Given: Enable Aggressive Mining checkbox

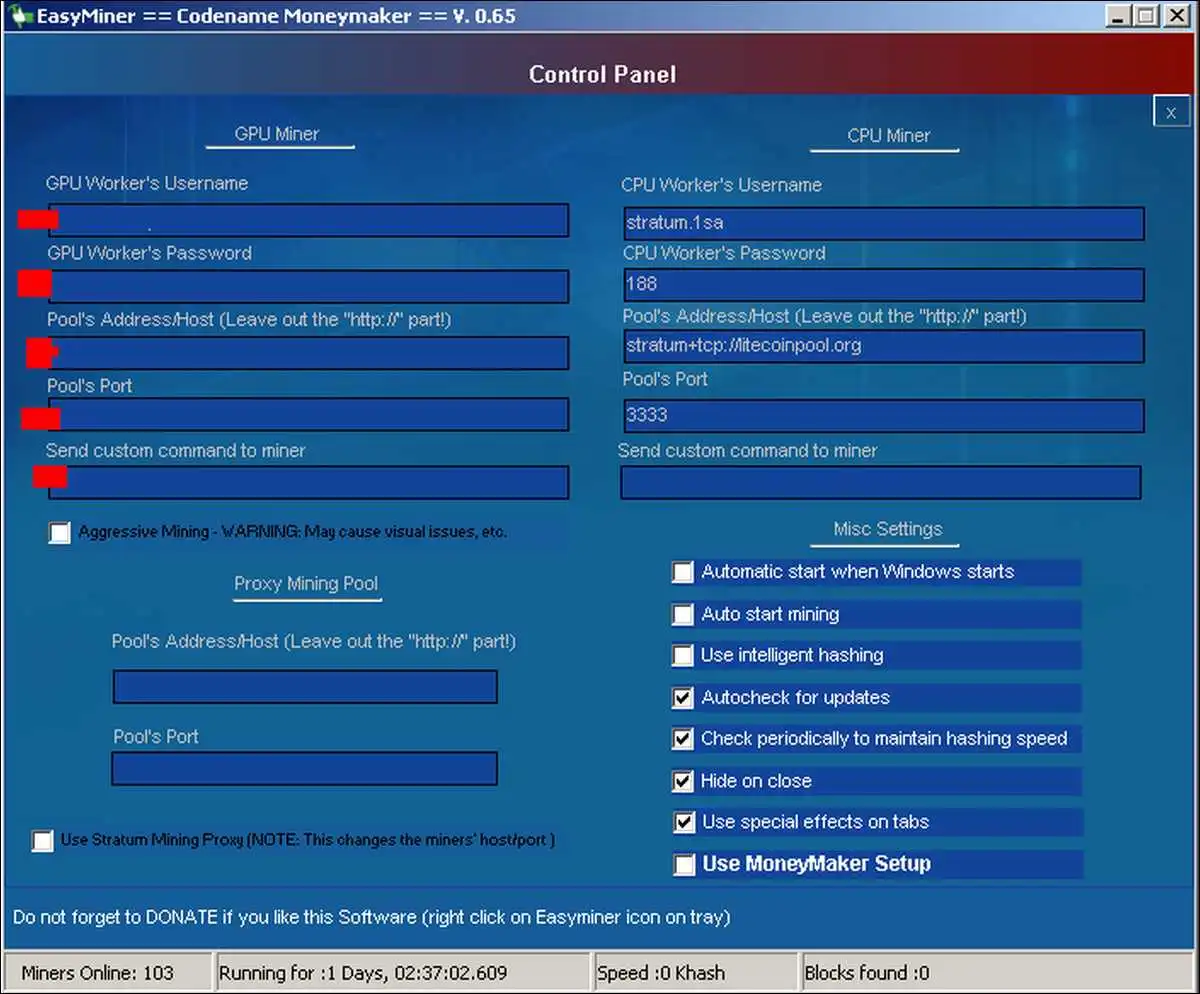Looking at the screenshot, I should 60,532.
